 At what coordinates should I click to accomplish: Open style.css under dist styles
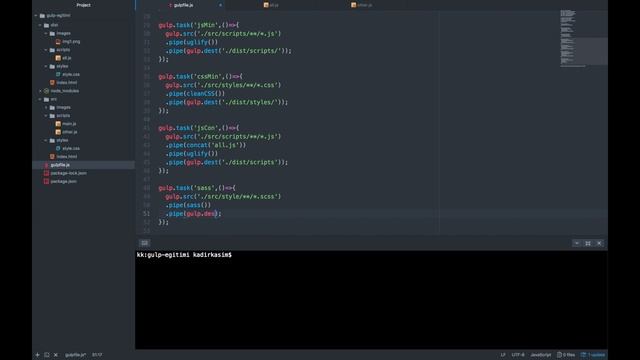pos(71,74)
